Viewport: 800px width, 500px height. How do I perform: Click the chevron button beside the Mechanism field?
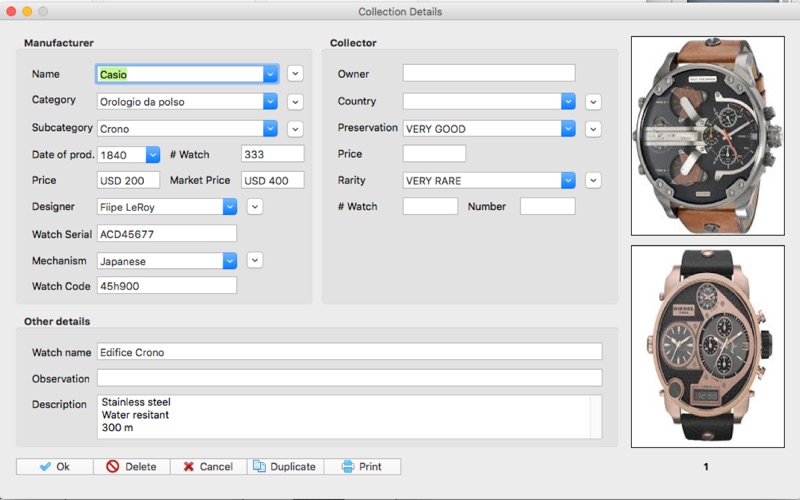(255, 260)
